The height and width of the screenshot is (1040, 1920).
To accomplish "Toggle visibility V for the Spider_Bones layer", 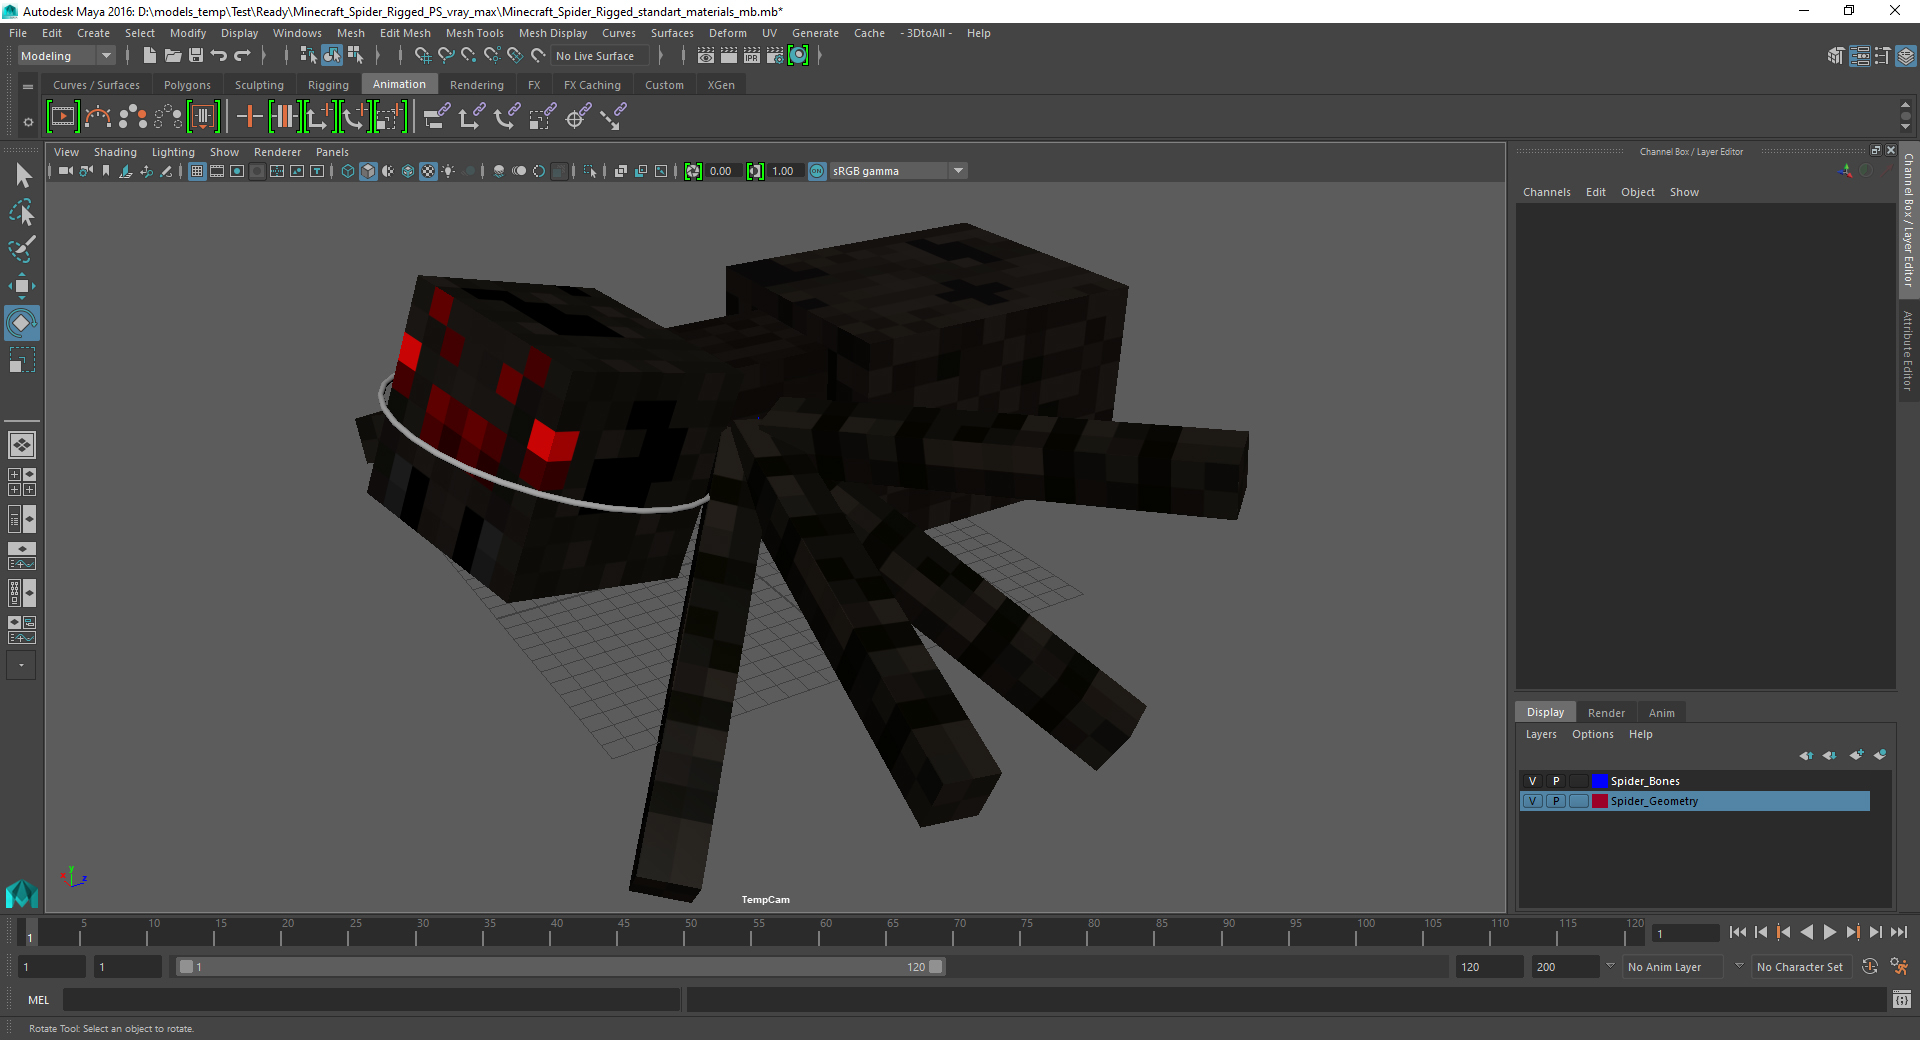I will pyautogui.click(x=1532, y=781).
